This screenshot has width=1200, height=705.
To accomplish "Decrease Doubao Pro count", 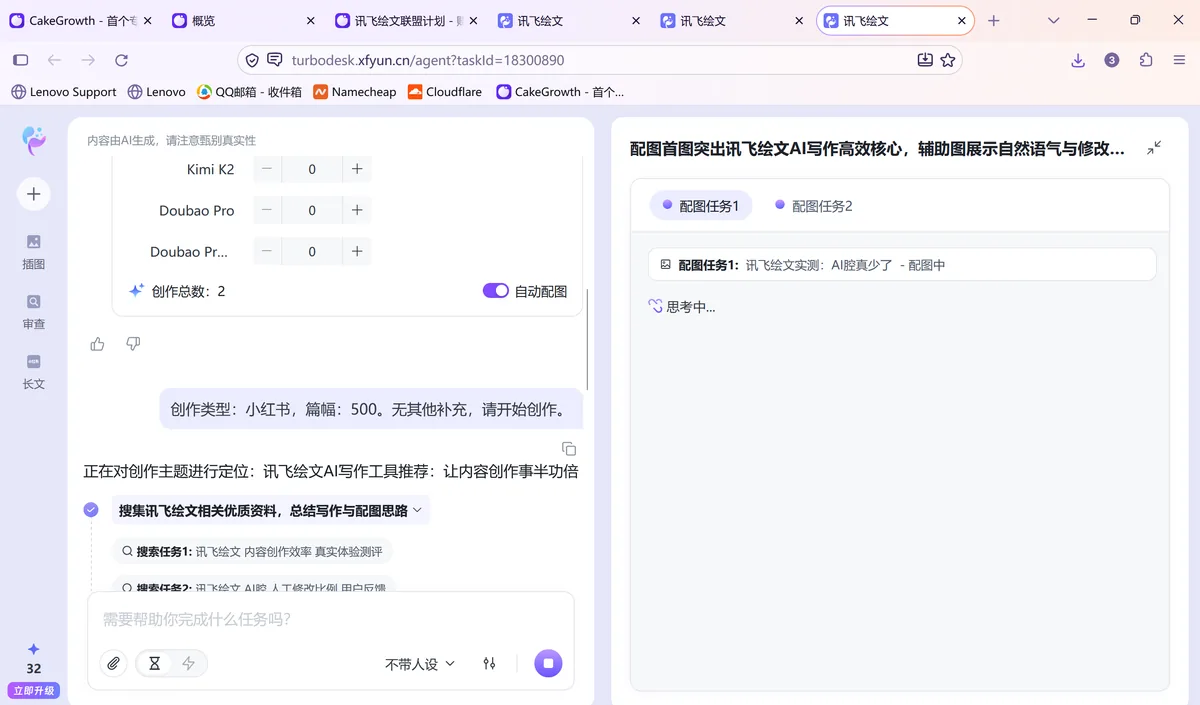I will 267,210.
